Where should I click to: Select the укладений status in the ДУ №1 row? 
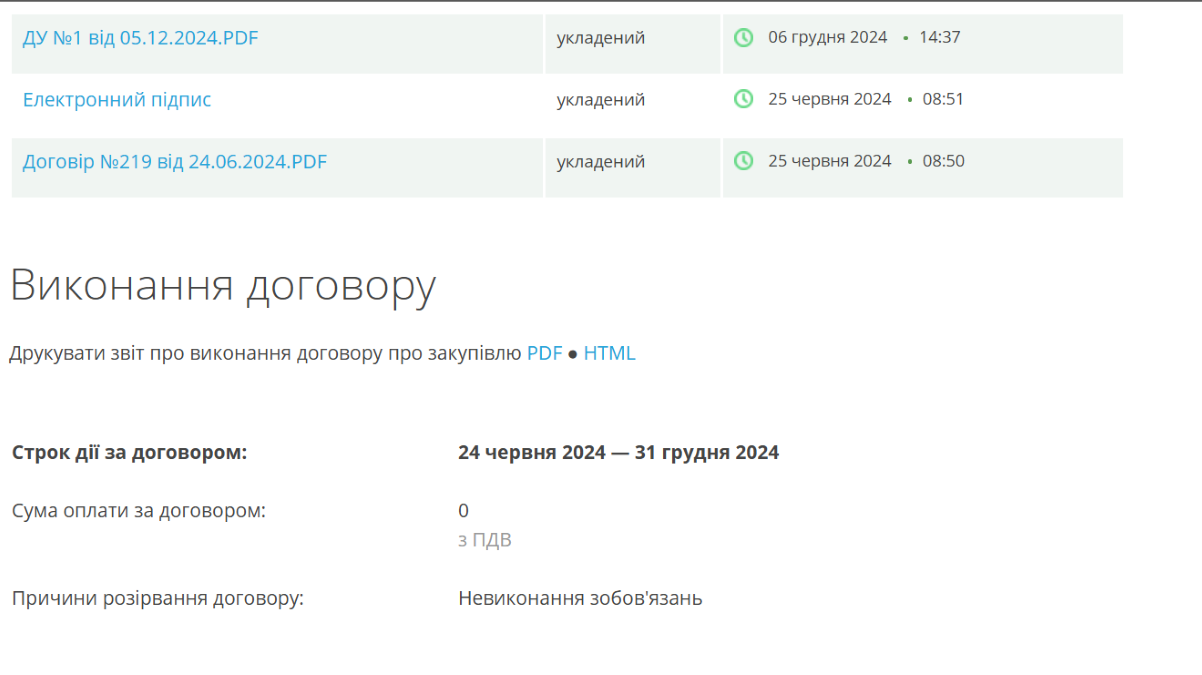[x=601, y=38]
